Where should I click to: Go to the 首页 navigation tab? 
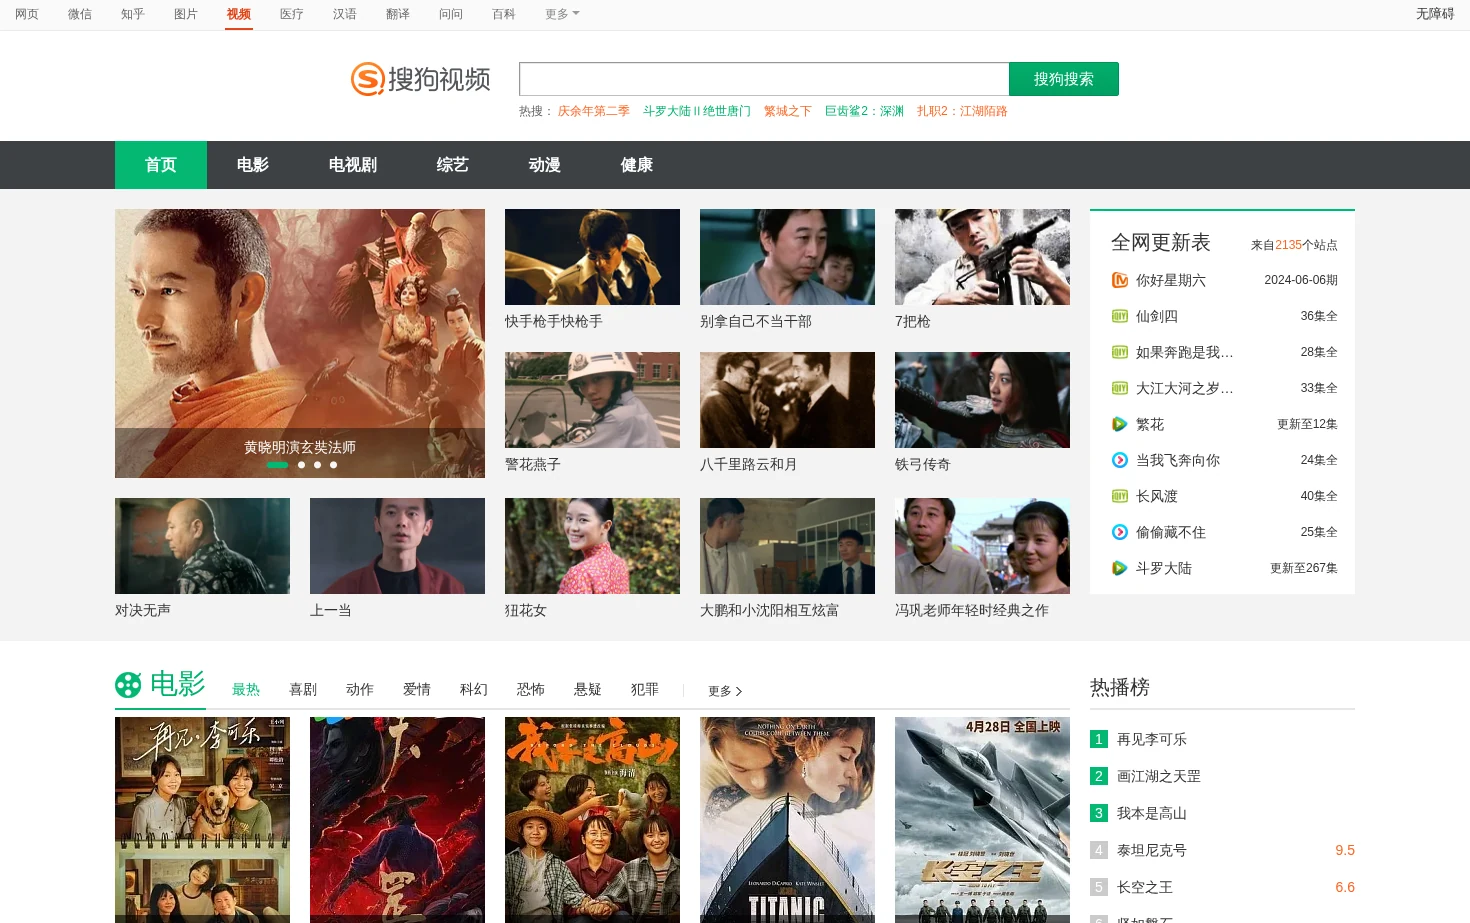[x=161, y=165]
